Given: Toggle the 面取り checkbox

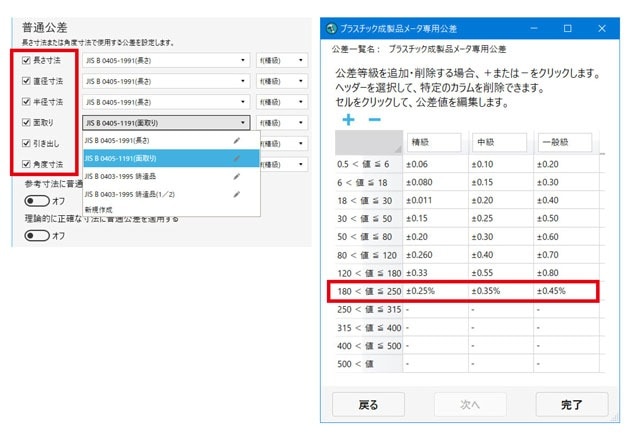Looking at the screenshot, I should coord(26,122).
